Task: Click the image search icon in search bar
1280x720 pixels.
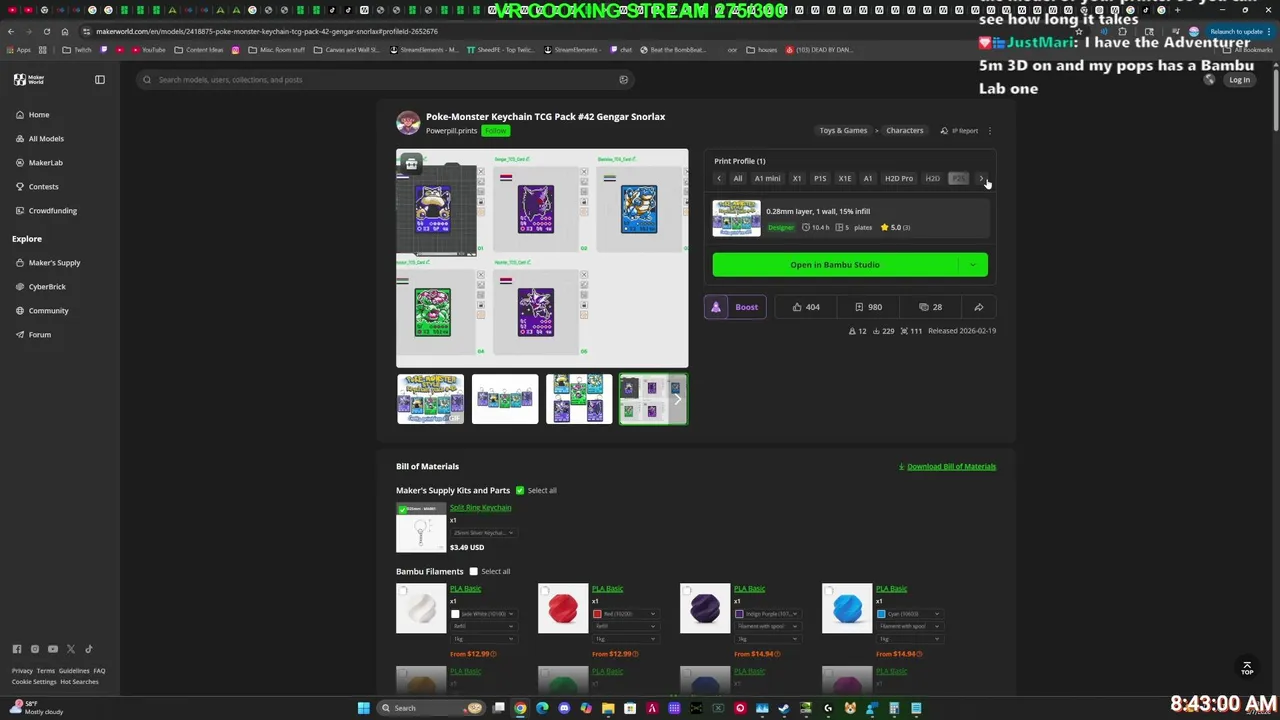Action: coord(624,80)
